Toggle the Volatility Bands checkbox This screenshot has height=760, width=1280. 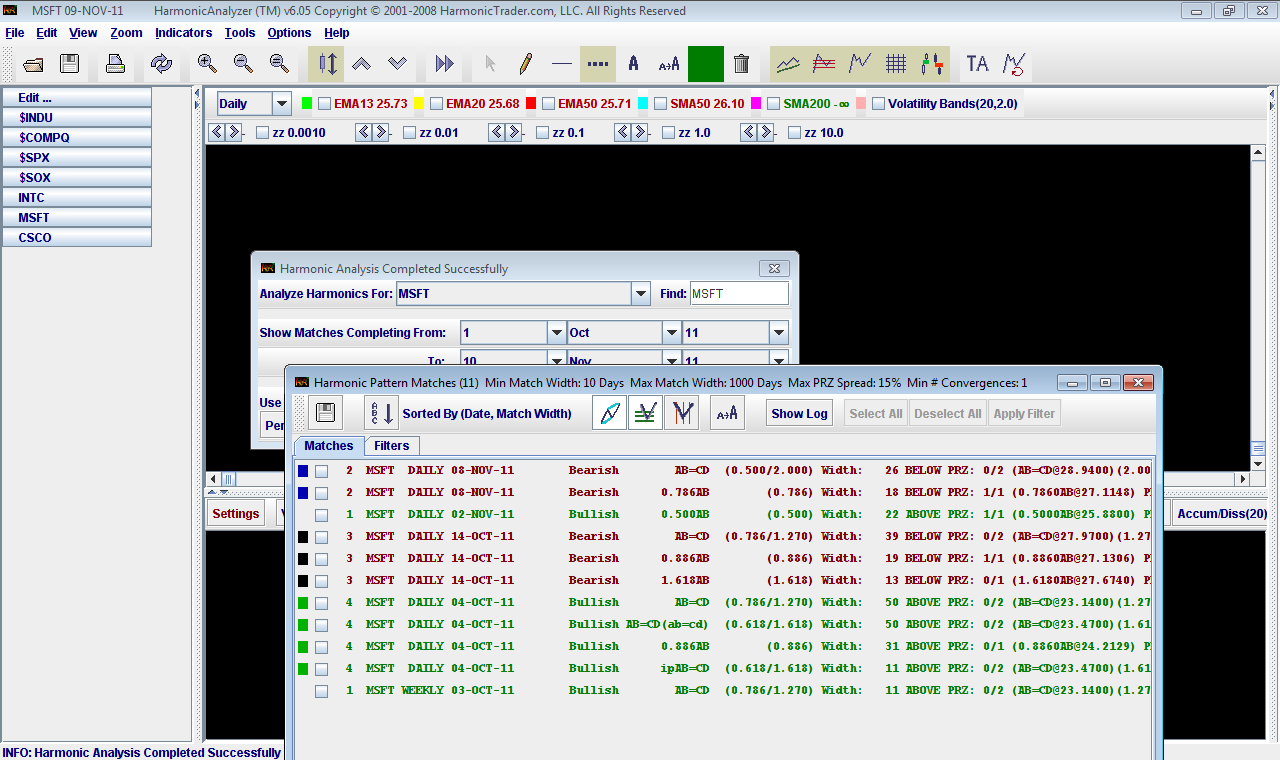[x=878, y=104]
